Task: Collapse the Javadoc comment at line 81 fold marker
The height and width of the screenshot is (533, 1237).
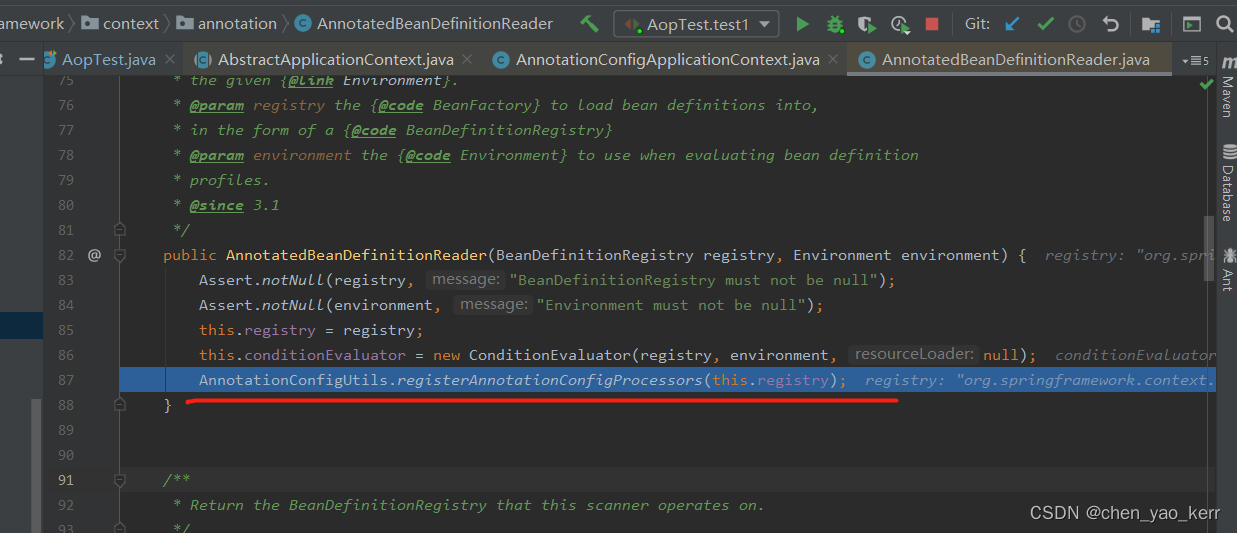Action: pos(120,230)
